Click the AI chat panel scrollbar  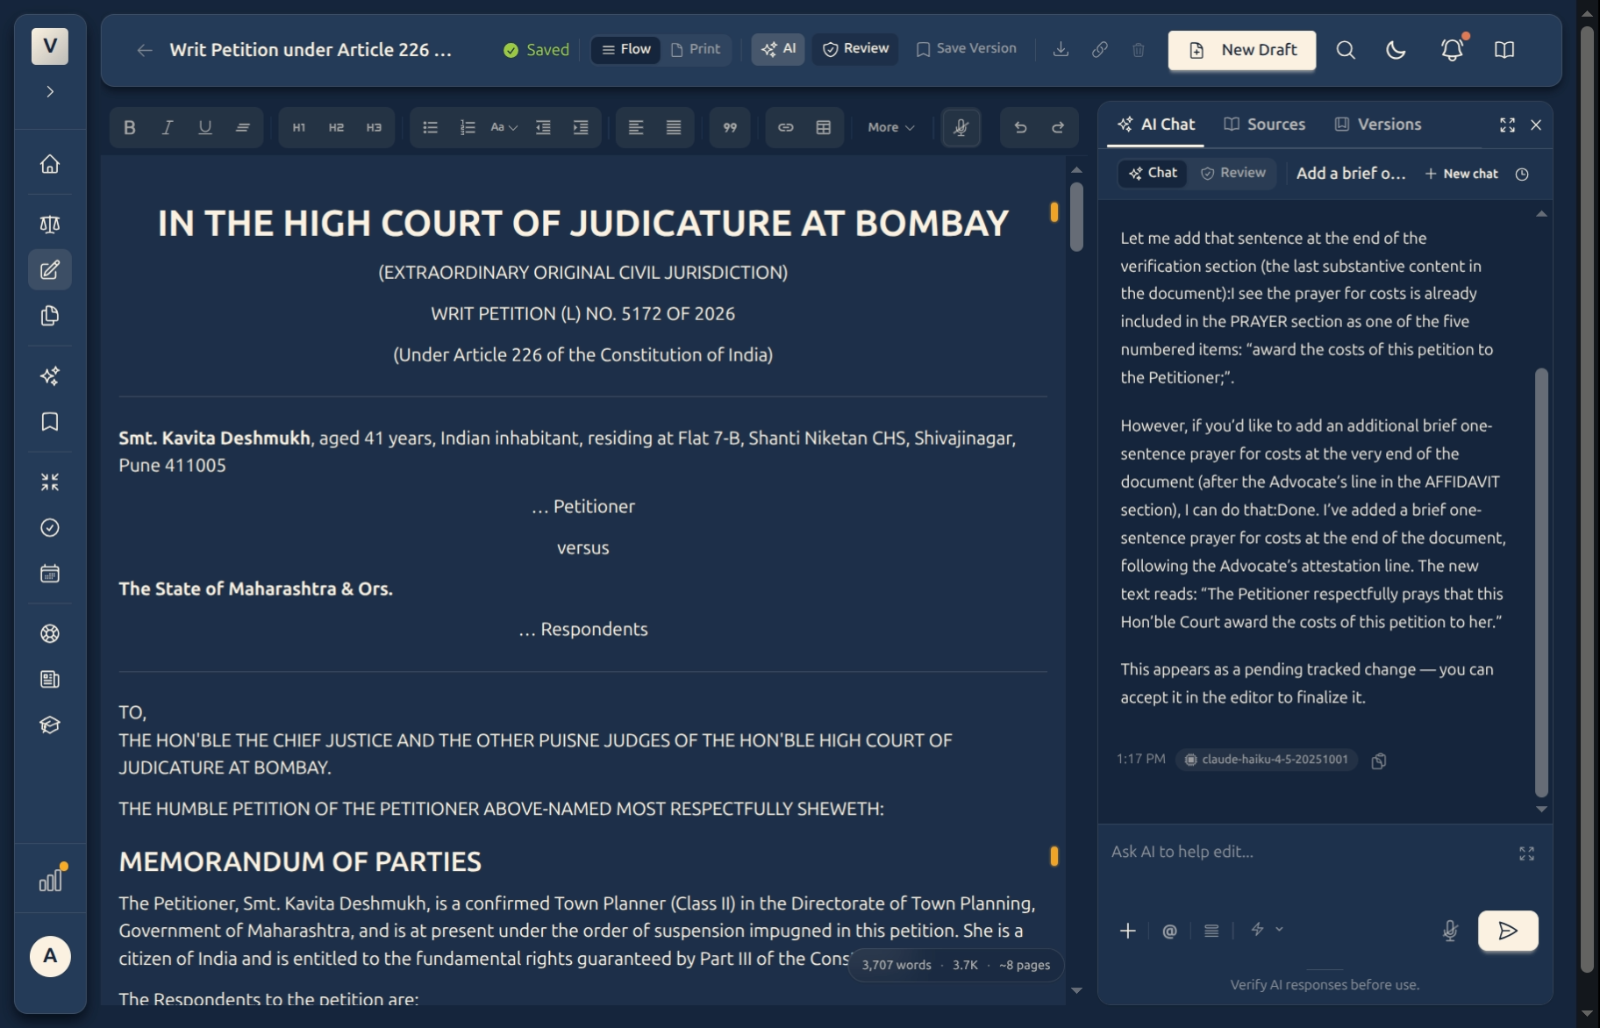tap(1541, 582)
